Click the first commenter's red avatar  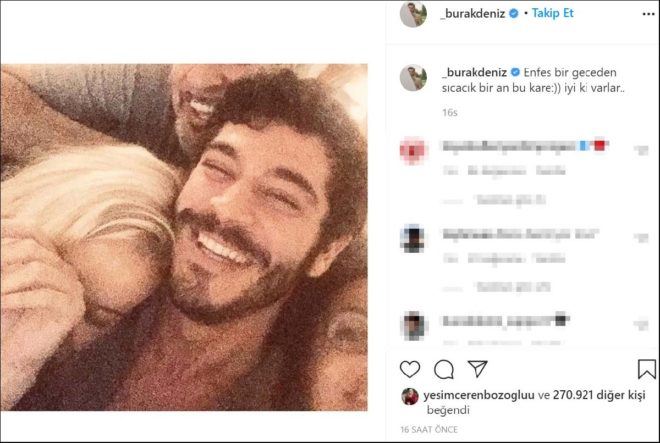pos(413,150)
